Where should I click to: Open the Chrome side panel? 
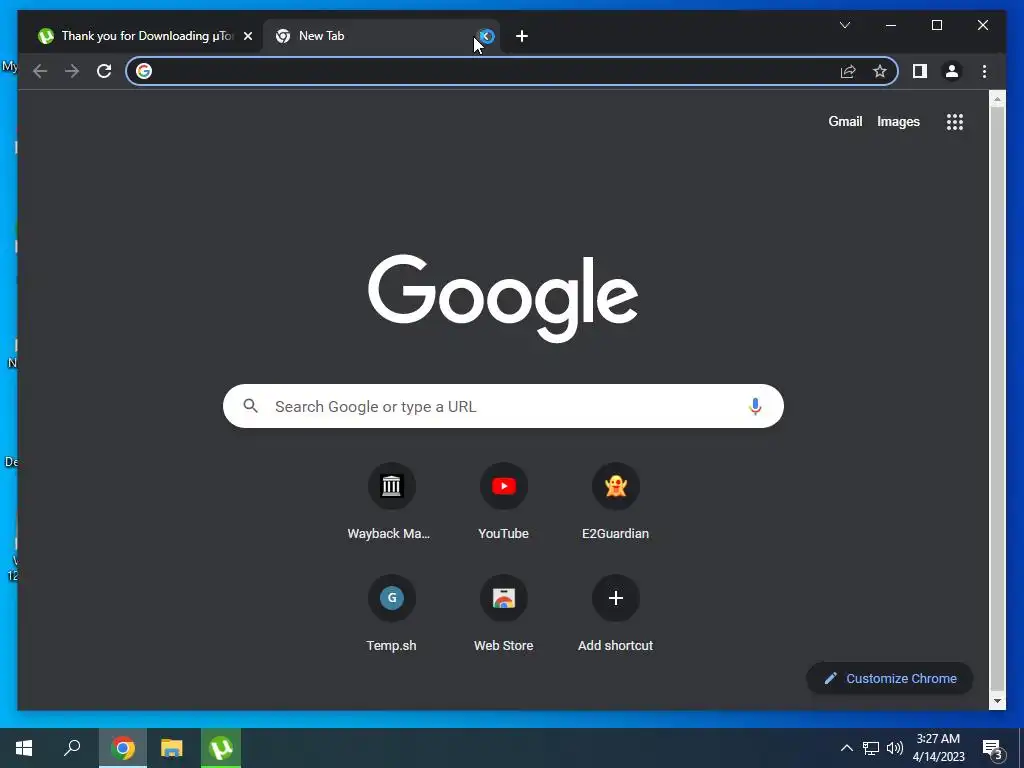920,71
